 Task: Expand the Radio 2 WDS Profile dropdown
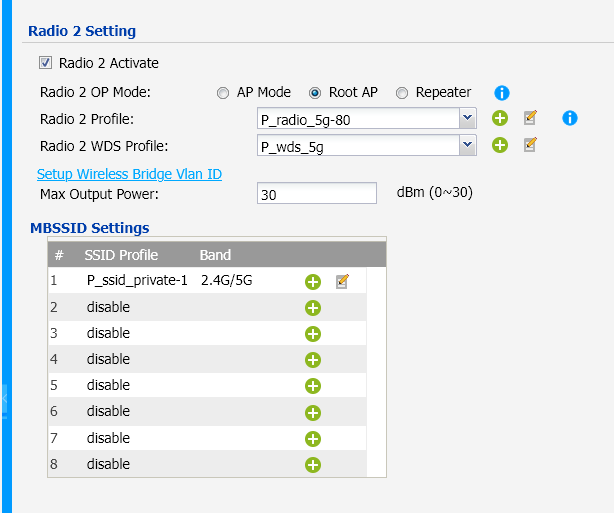tap(367, 145)
